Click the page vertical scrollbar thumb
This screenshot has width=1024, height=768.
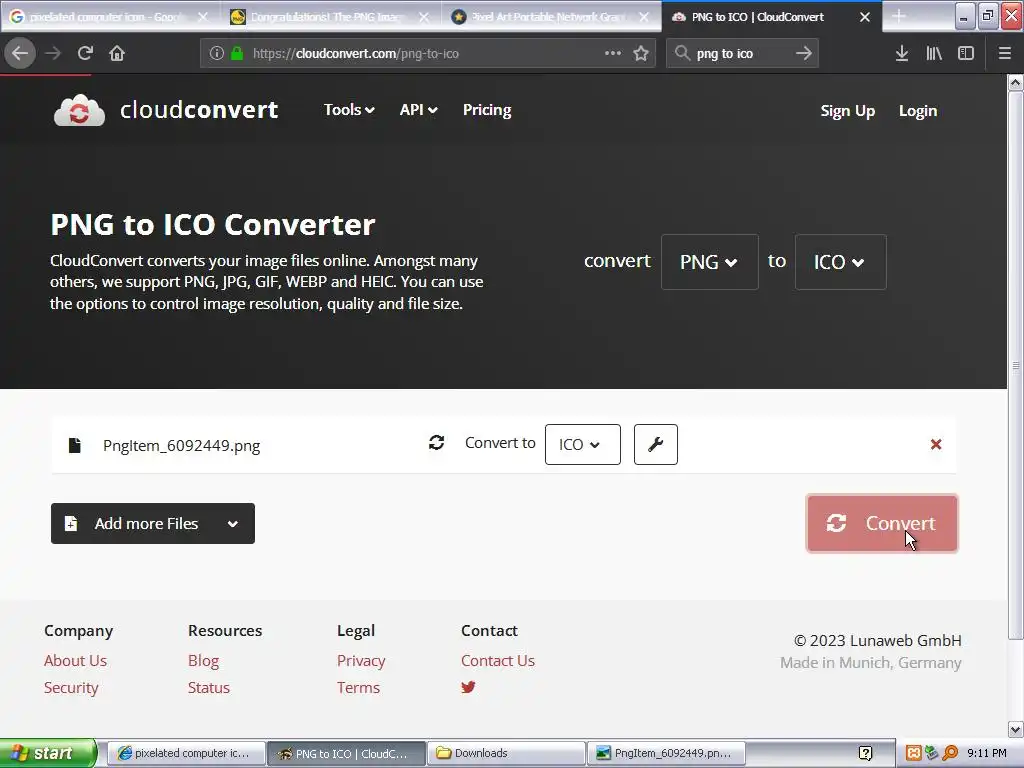[x=1016, y=366]
